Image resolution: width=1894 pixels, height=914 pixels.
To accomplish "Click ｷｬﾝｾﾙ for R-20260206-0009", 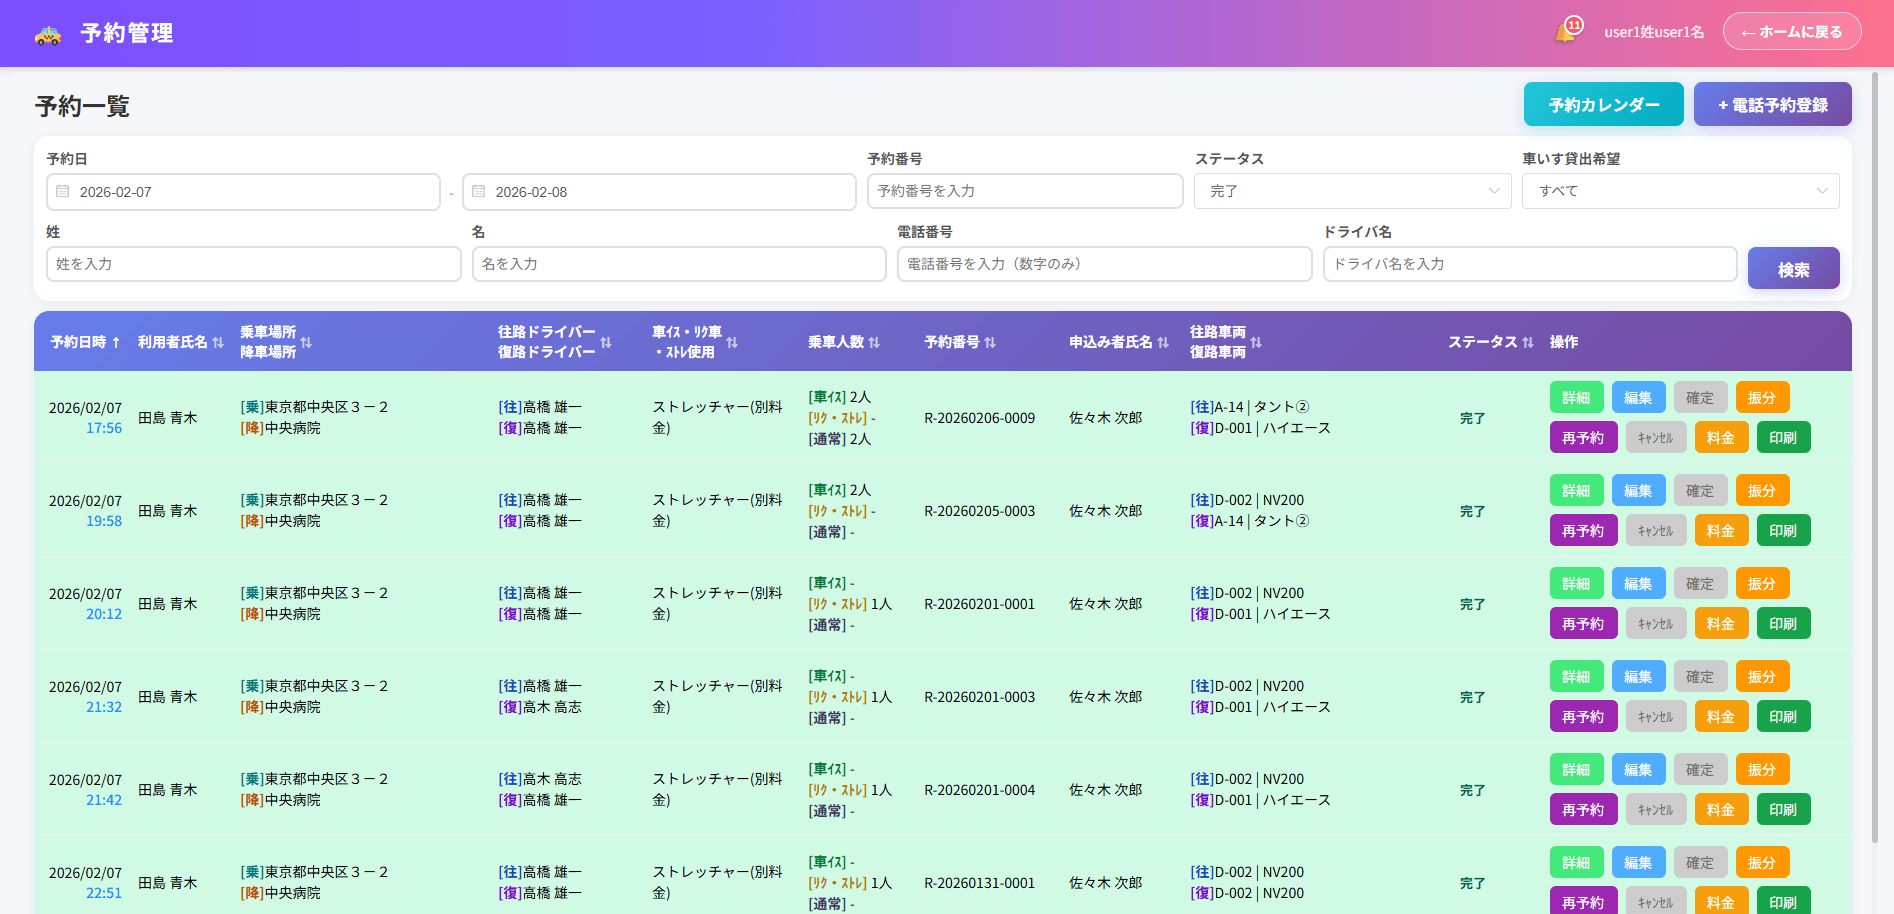I will click(1657, 437).
